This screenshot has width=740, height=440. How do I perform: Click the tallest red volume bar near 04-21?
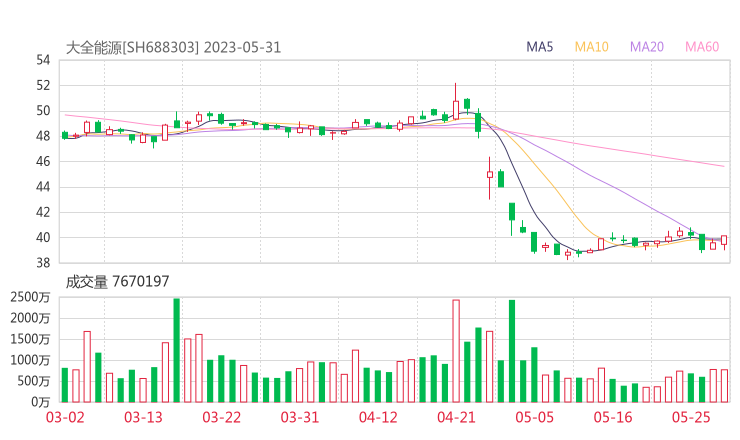456,351
